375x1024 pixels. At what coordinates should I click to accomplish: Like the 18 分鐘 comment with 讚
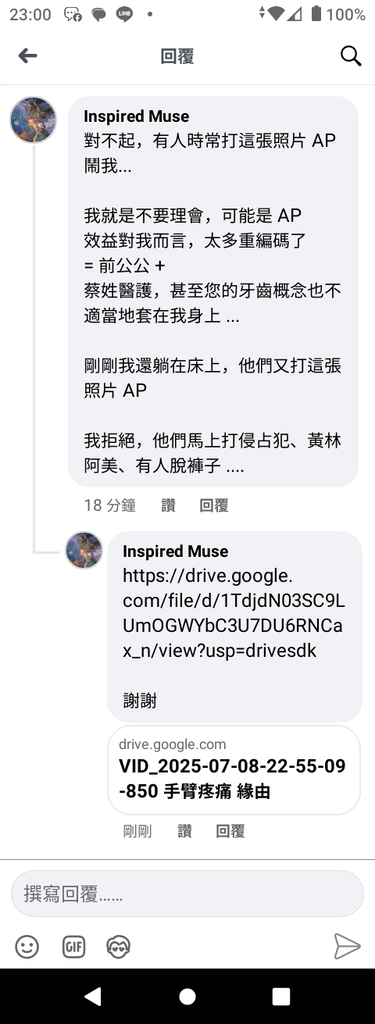click(168, 505)
